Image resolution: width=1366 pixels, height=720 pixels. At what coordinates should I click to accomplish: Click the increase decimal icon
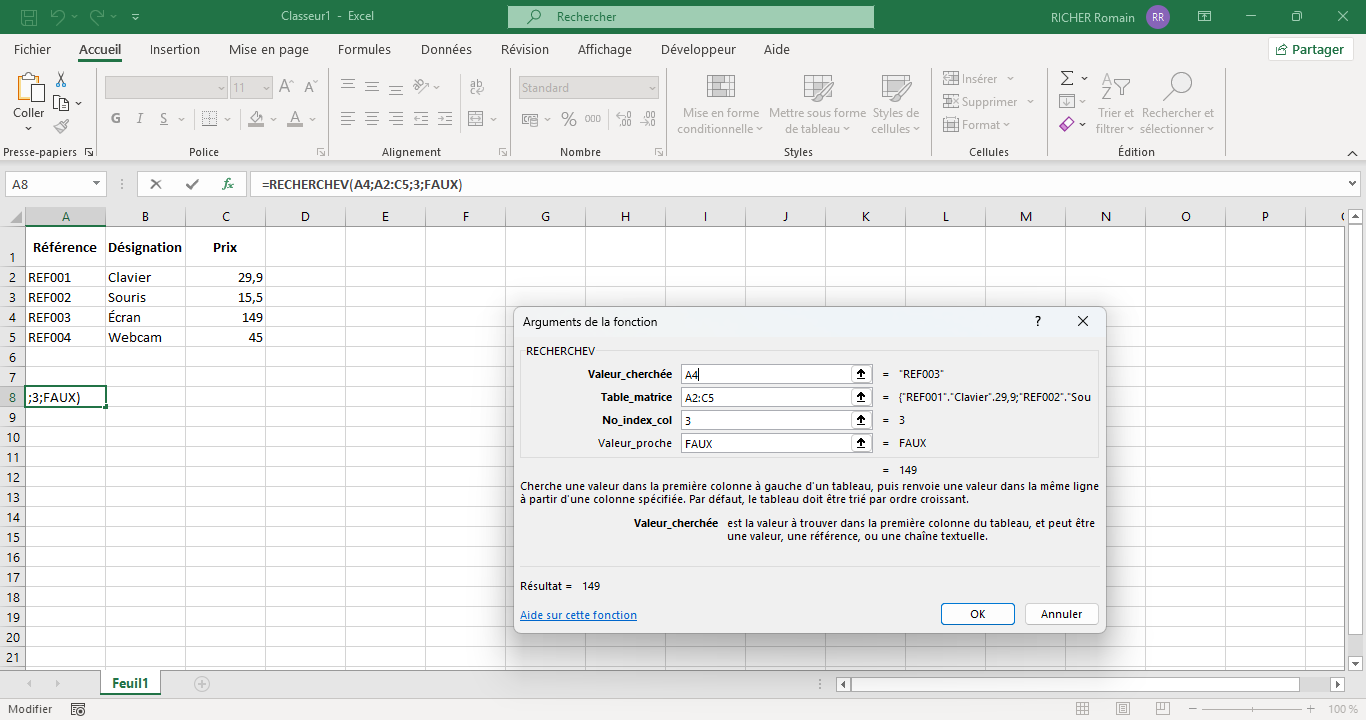[625, 119]
